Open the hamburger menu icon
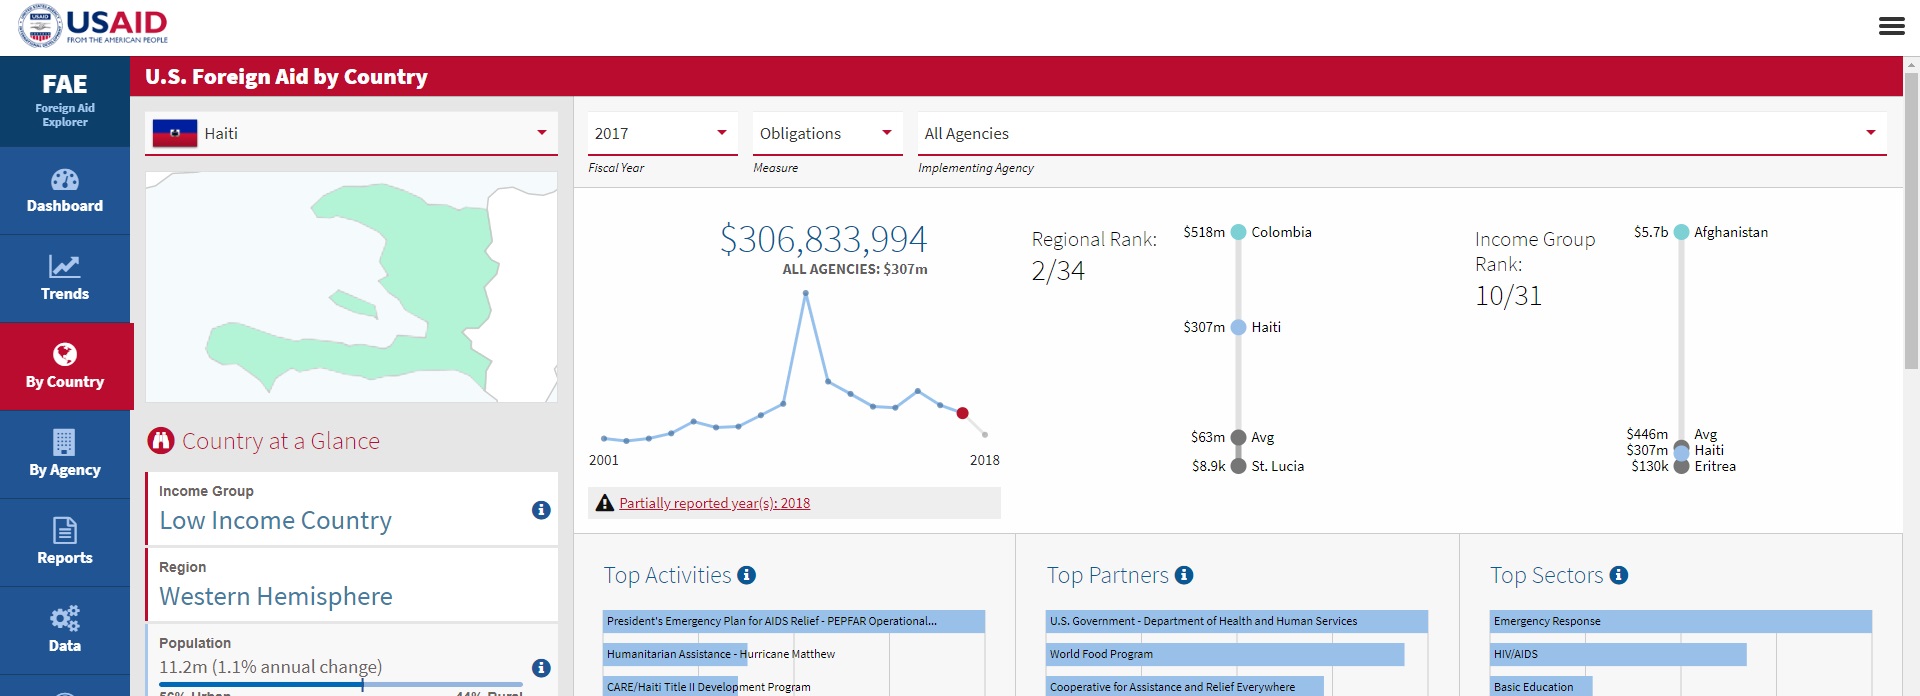Image resolution: width=1920 pixels, height=696 pixels. [1891, 26]
